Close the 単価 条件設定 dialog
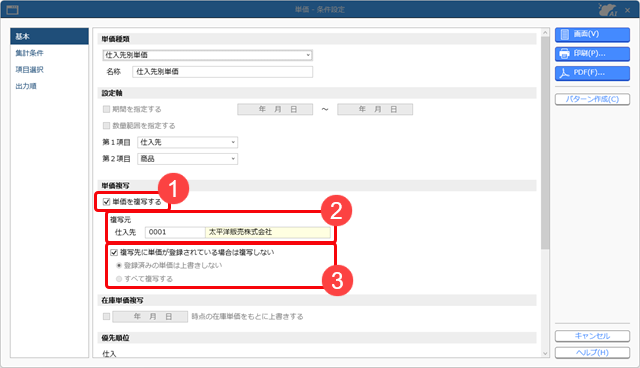This screenshot has width=640, height=368. click(627, 10)
